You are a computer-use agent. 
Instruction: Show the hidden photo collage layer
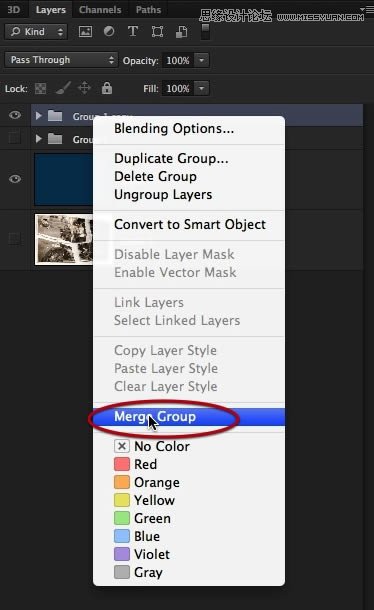(x=15, y=238)
